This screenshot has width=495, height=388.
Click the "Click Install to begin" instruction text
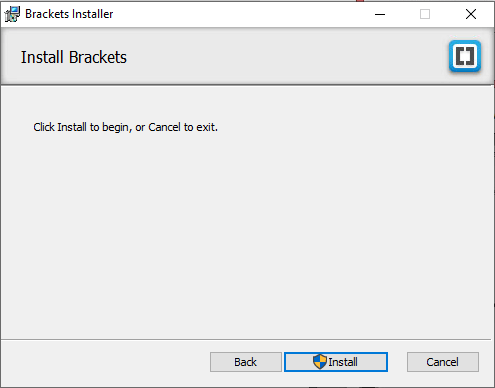[x=125, y=127]
